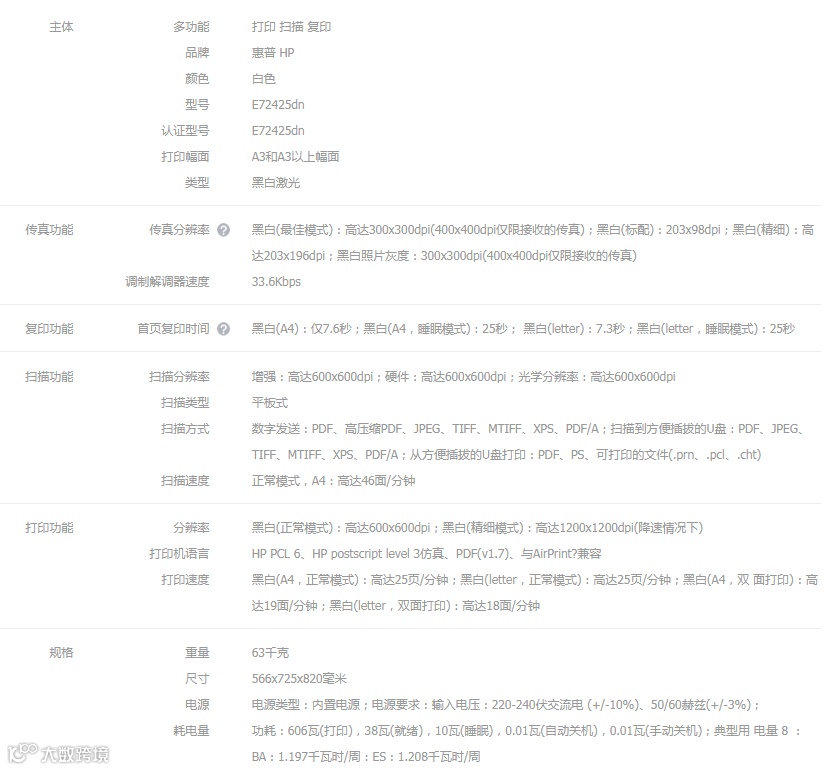Click the 扫描类型 label
Image resolution: width=829 pixels, height=770 pixels.
[185, 403]
